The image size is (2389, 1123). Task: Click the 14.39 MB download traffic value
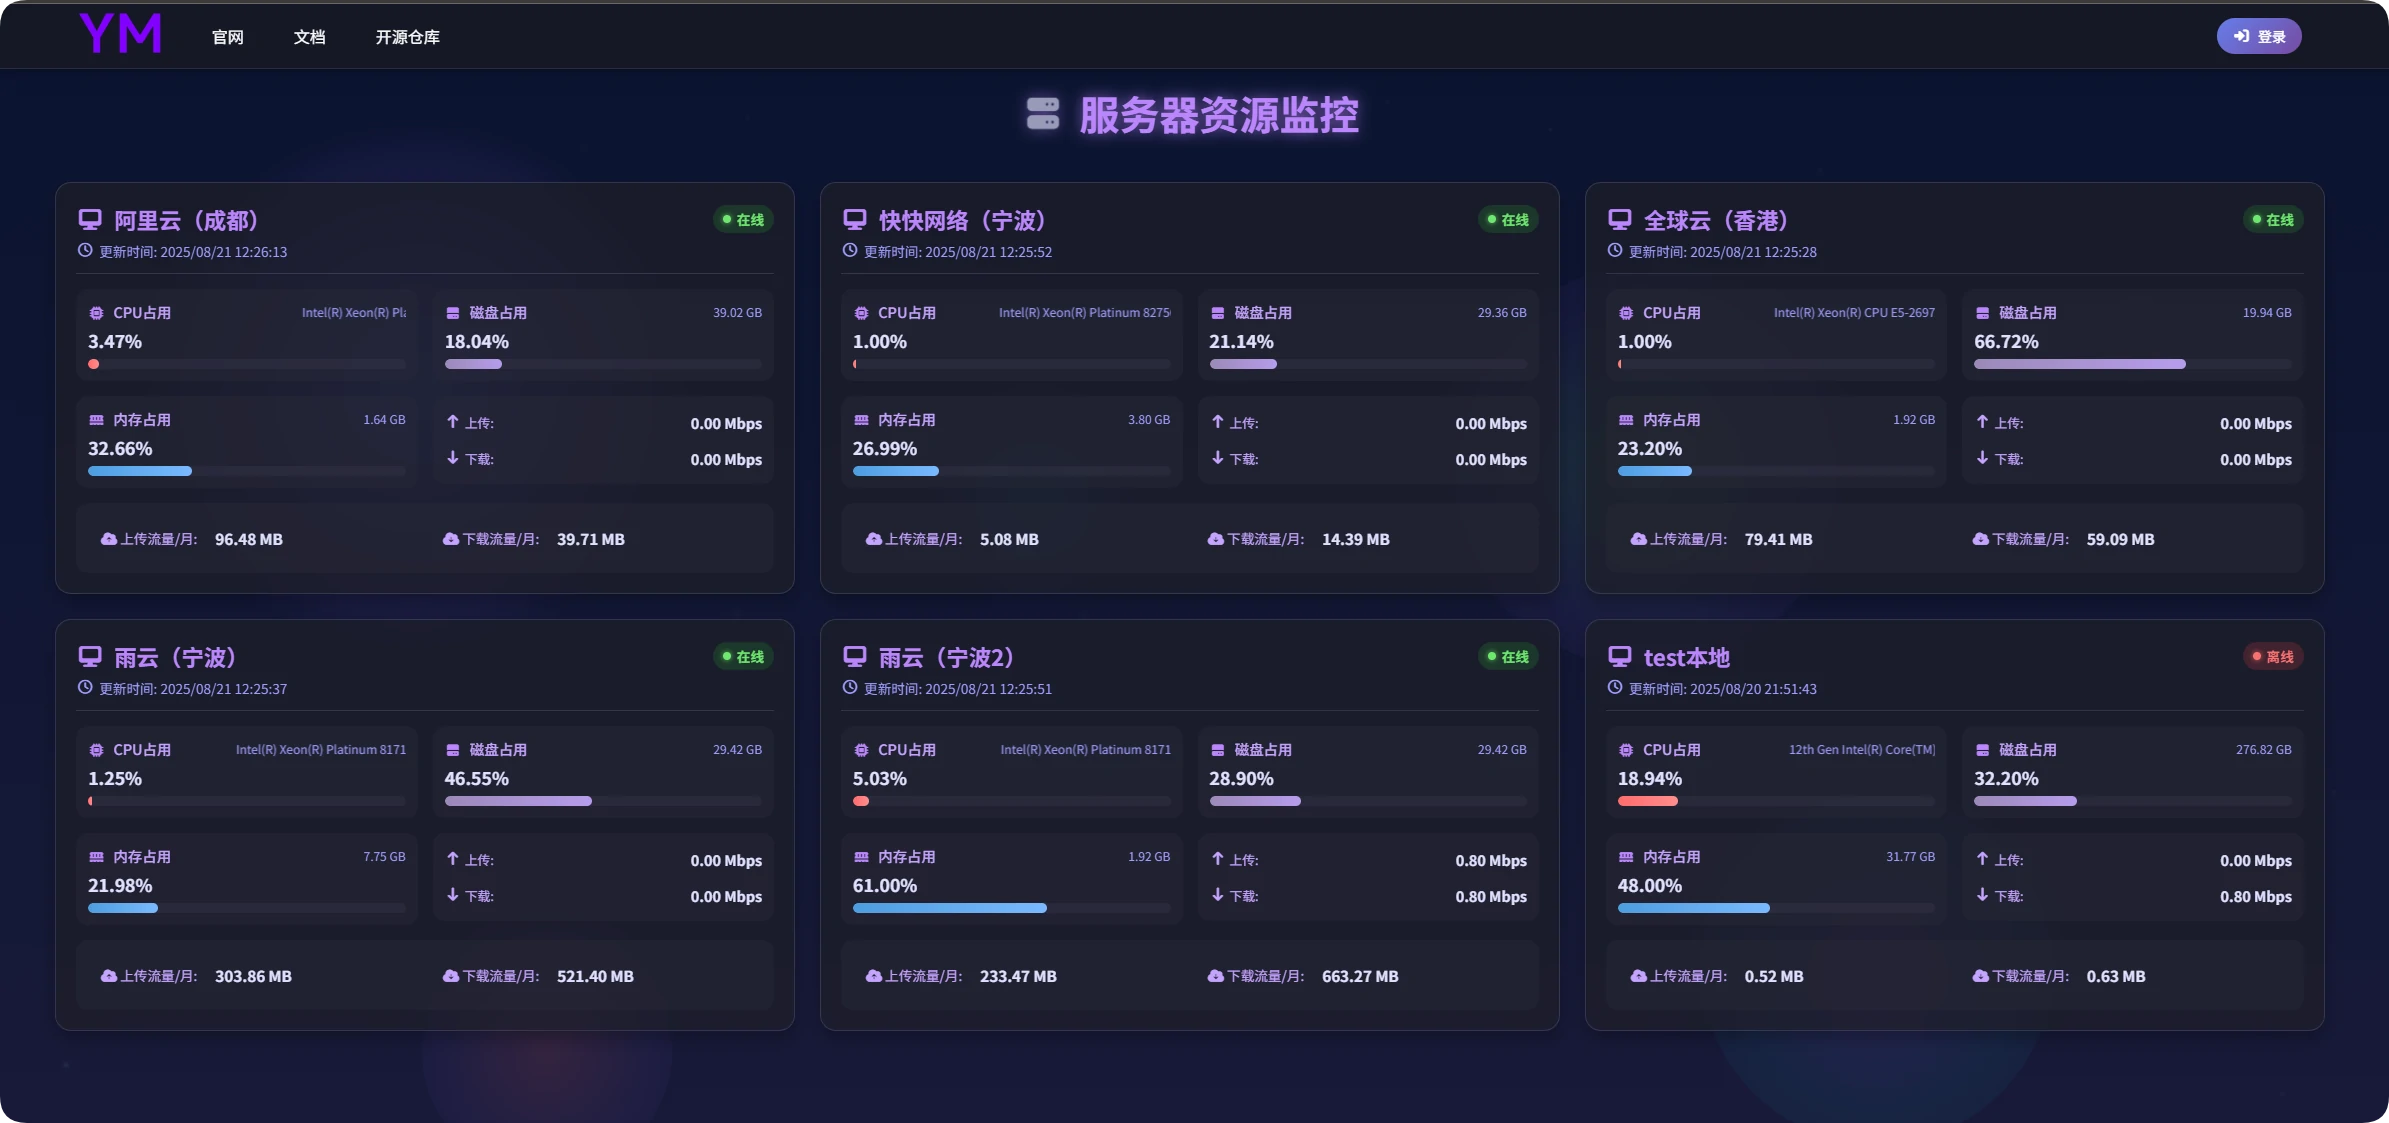1356,539
